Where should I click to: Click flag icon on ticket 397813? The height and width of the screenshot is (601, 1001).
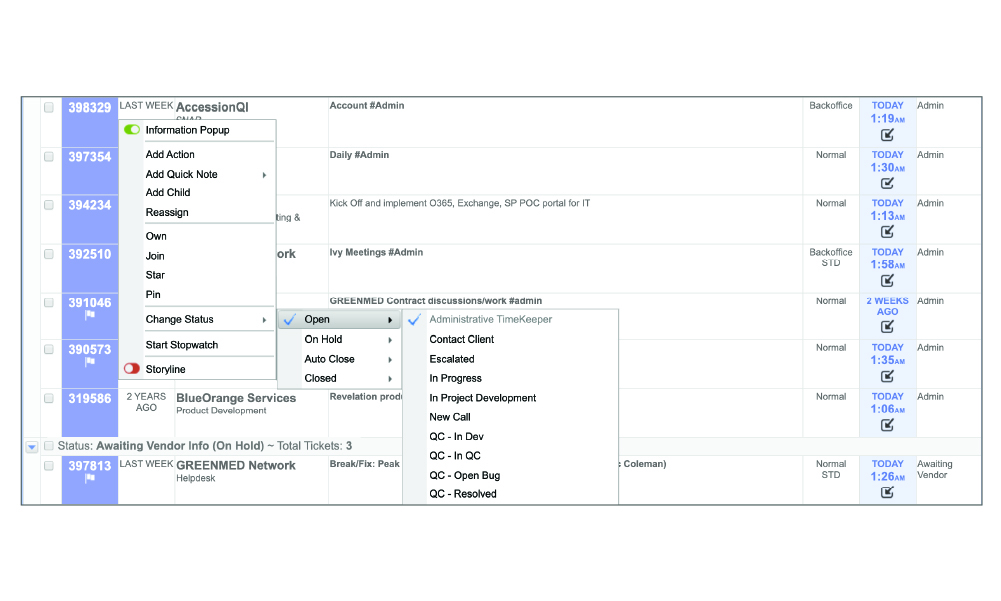(89, 478)
